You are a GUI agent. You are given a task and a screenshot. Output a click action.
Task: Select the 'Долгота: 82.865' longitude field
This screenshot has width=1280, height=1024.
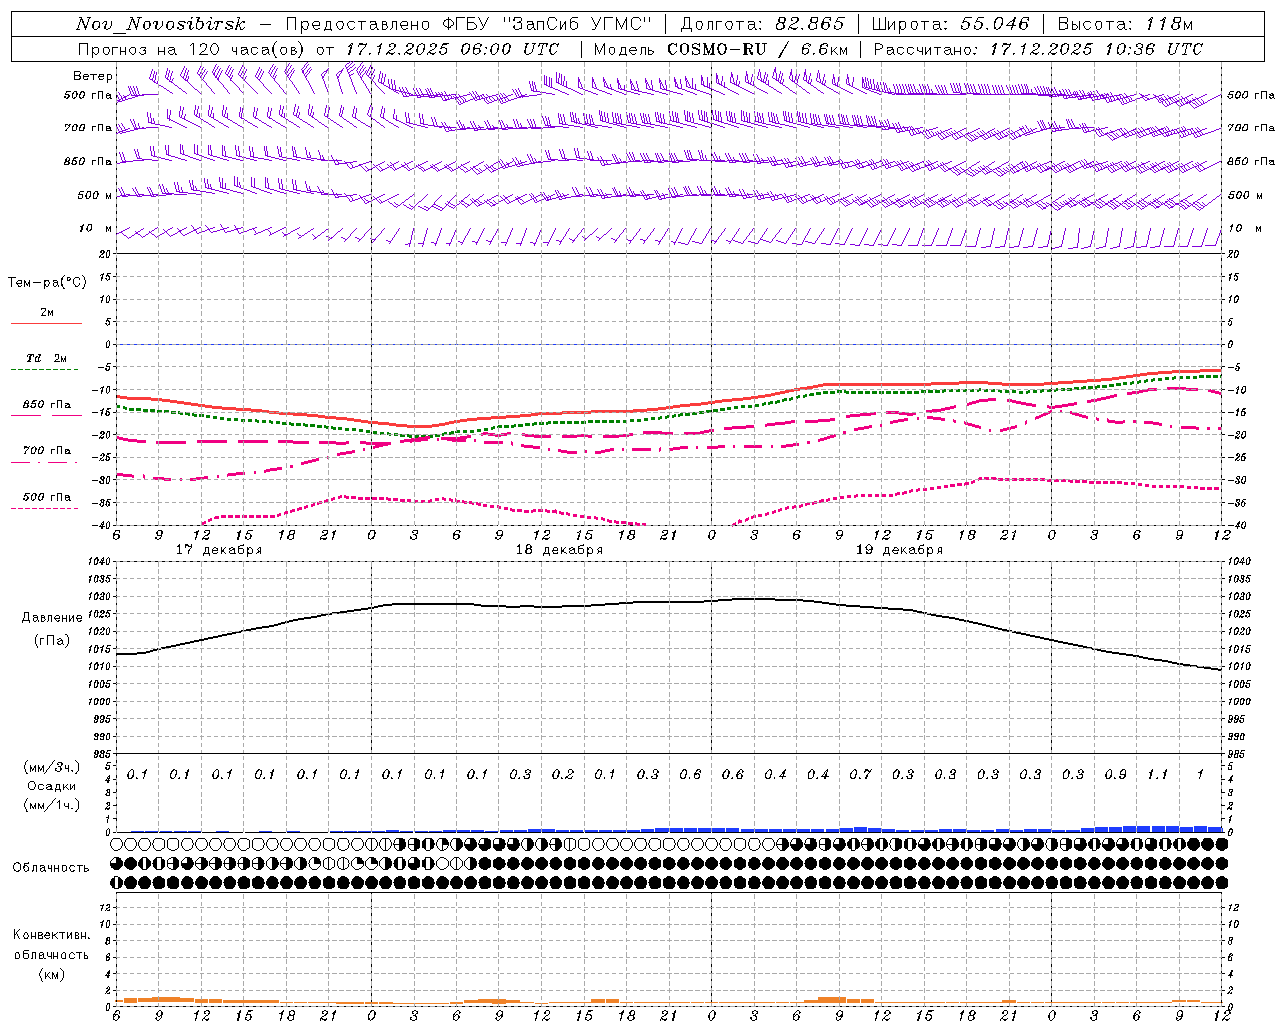point(762,24)
